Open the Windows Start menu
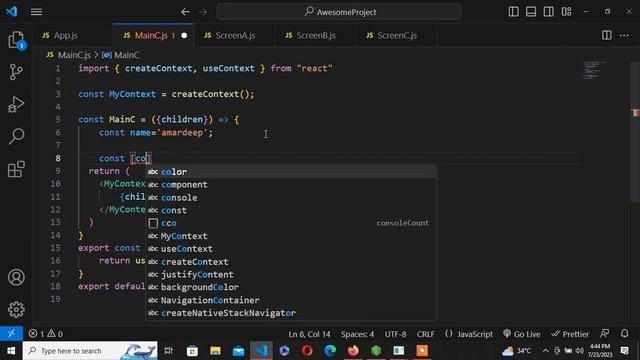Viewport: 640px width, 360px height. [x=11, y=351]
